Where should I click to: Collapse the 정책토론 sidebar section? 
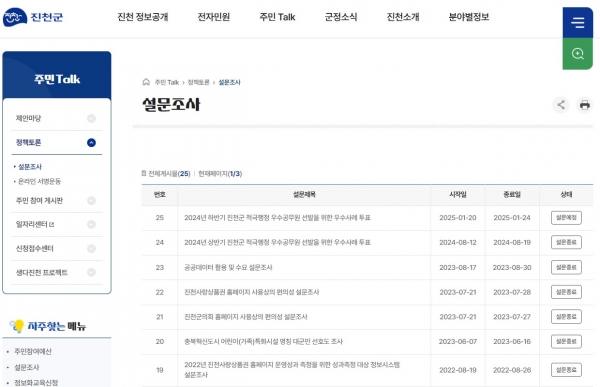pyautogui.click(x=91, y=143)
